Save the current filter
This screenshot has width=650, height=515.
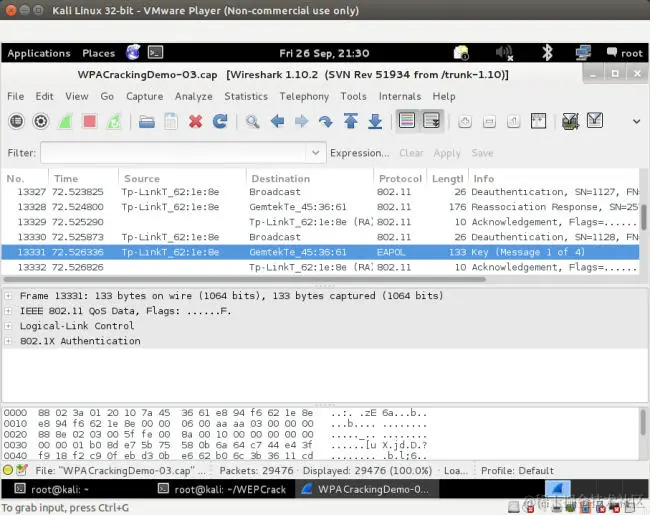tap(482, 153)
